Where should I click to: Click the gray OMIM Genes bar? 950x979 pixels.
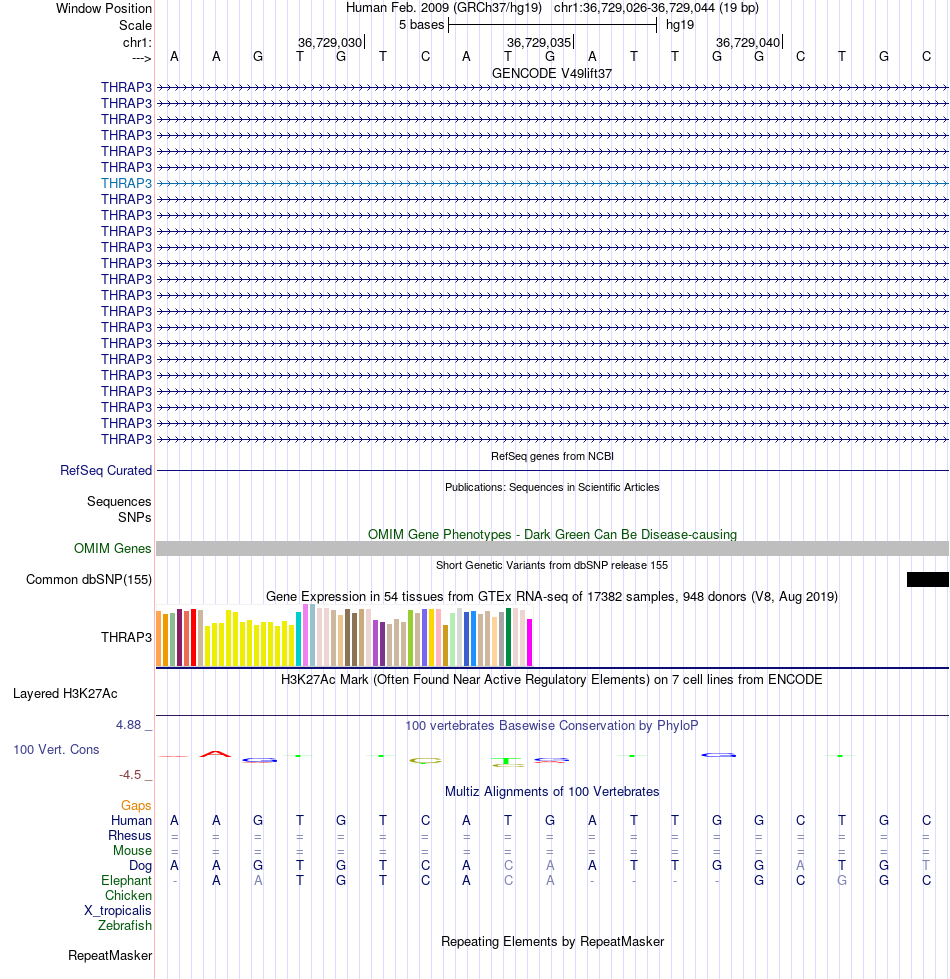[x=552, y=548]
